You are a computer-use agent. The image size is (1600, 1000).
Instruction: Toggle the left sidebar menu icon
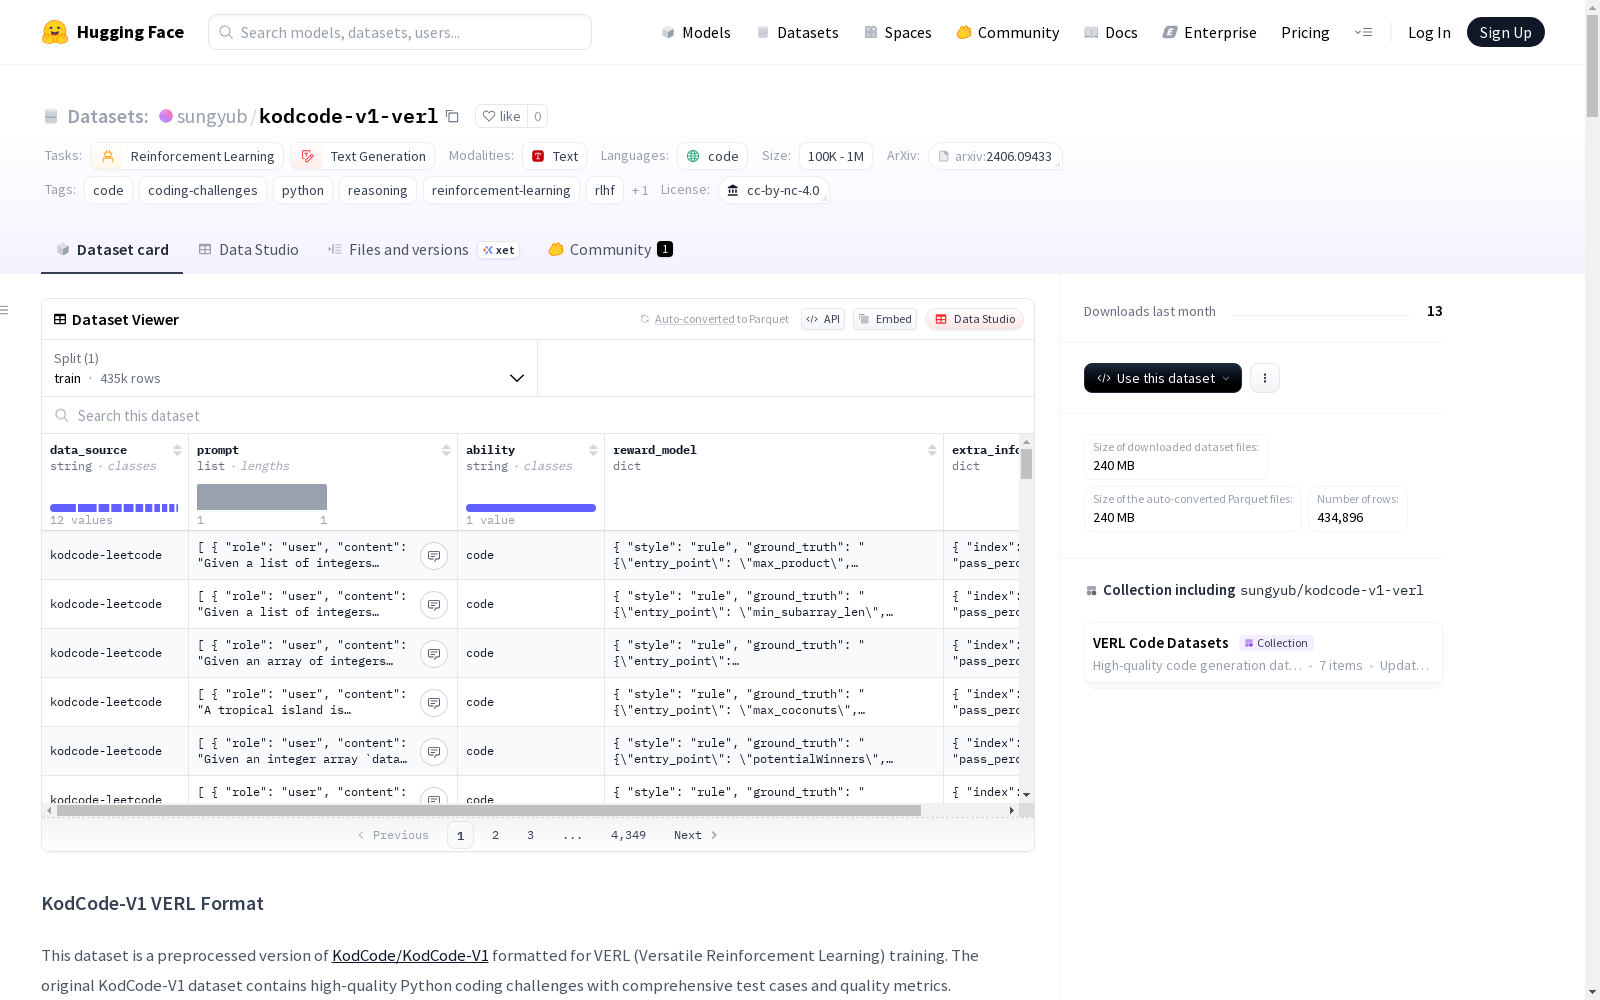tap(4, 310)
